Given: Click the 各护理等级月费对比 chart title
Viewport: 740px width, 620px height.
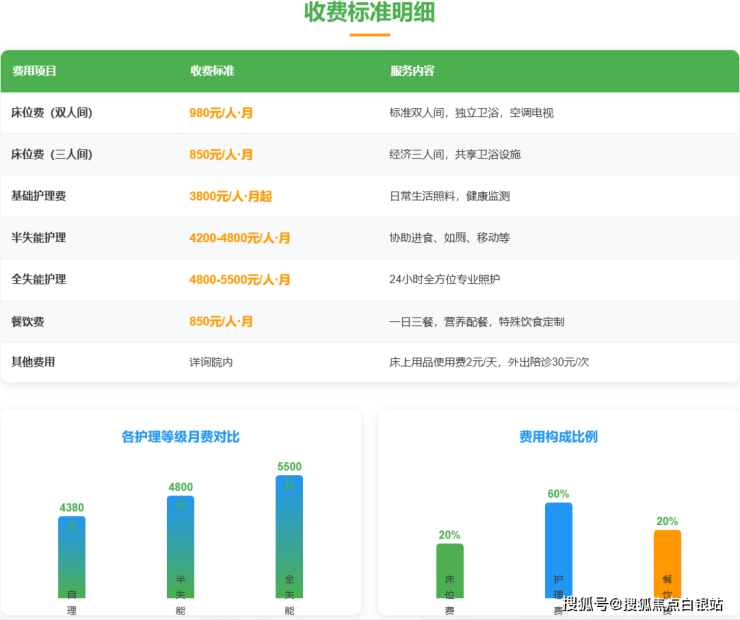Looking at the screenshot, I should coord(180,437).
